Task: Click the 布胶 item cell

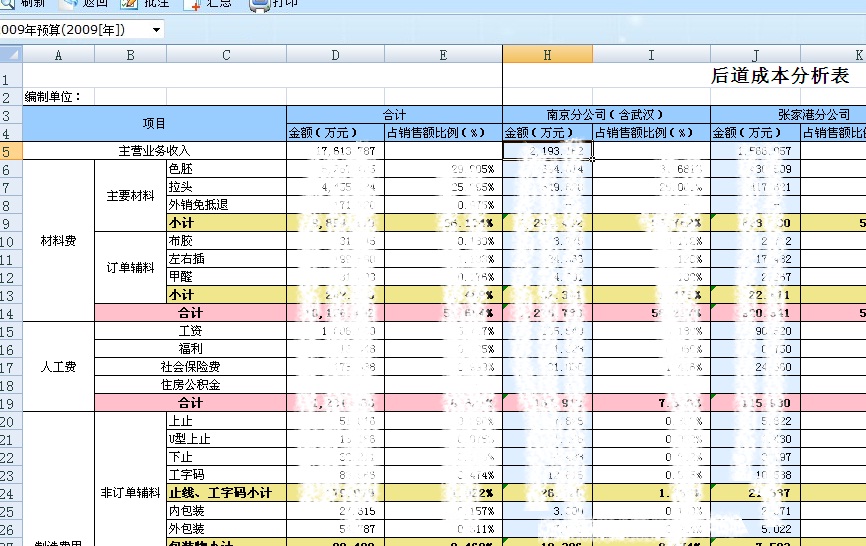Action: point(226,241)
